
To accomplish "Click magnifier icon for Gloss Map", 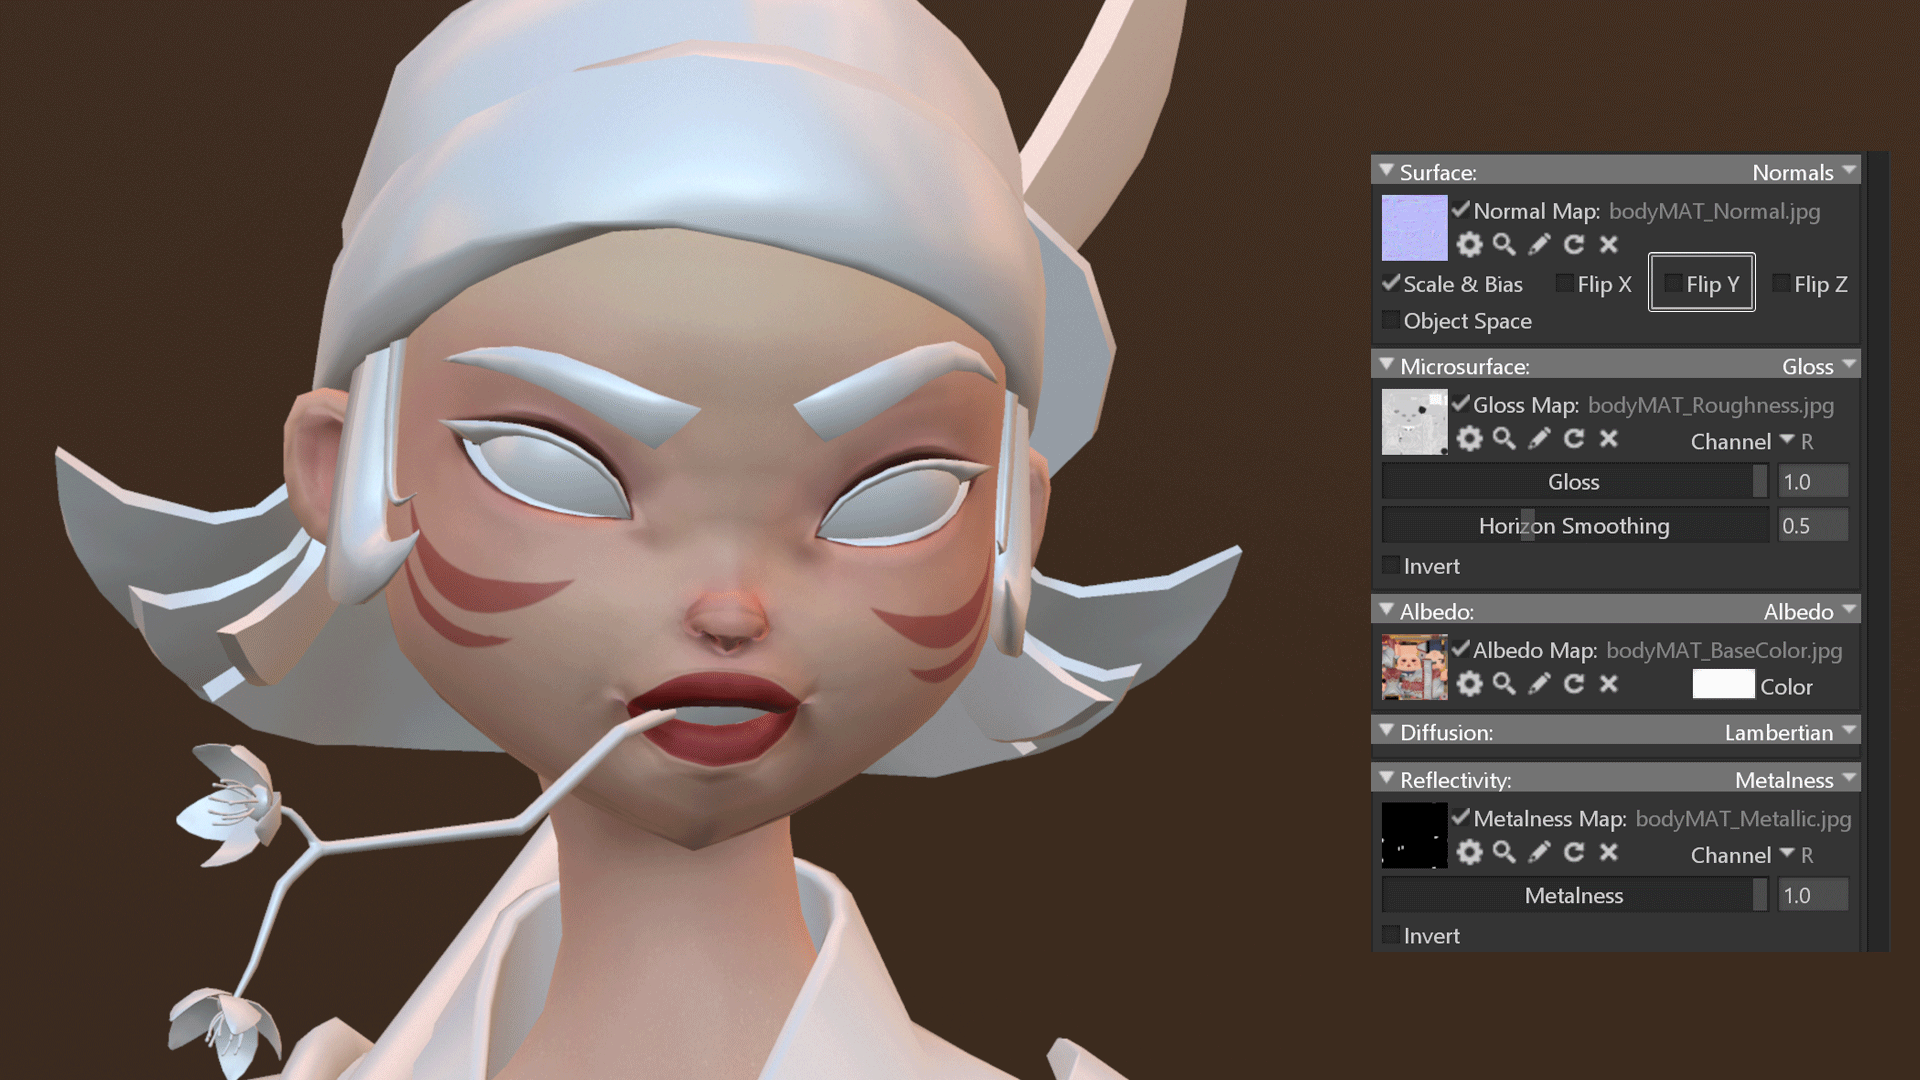I will [x=1504, y=438].
